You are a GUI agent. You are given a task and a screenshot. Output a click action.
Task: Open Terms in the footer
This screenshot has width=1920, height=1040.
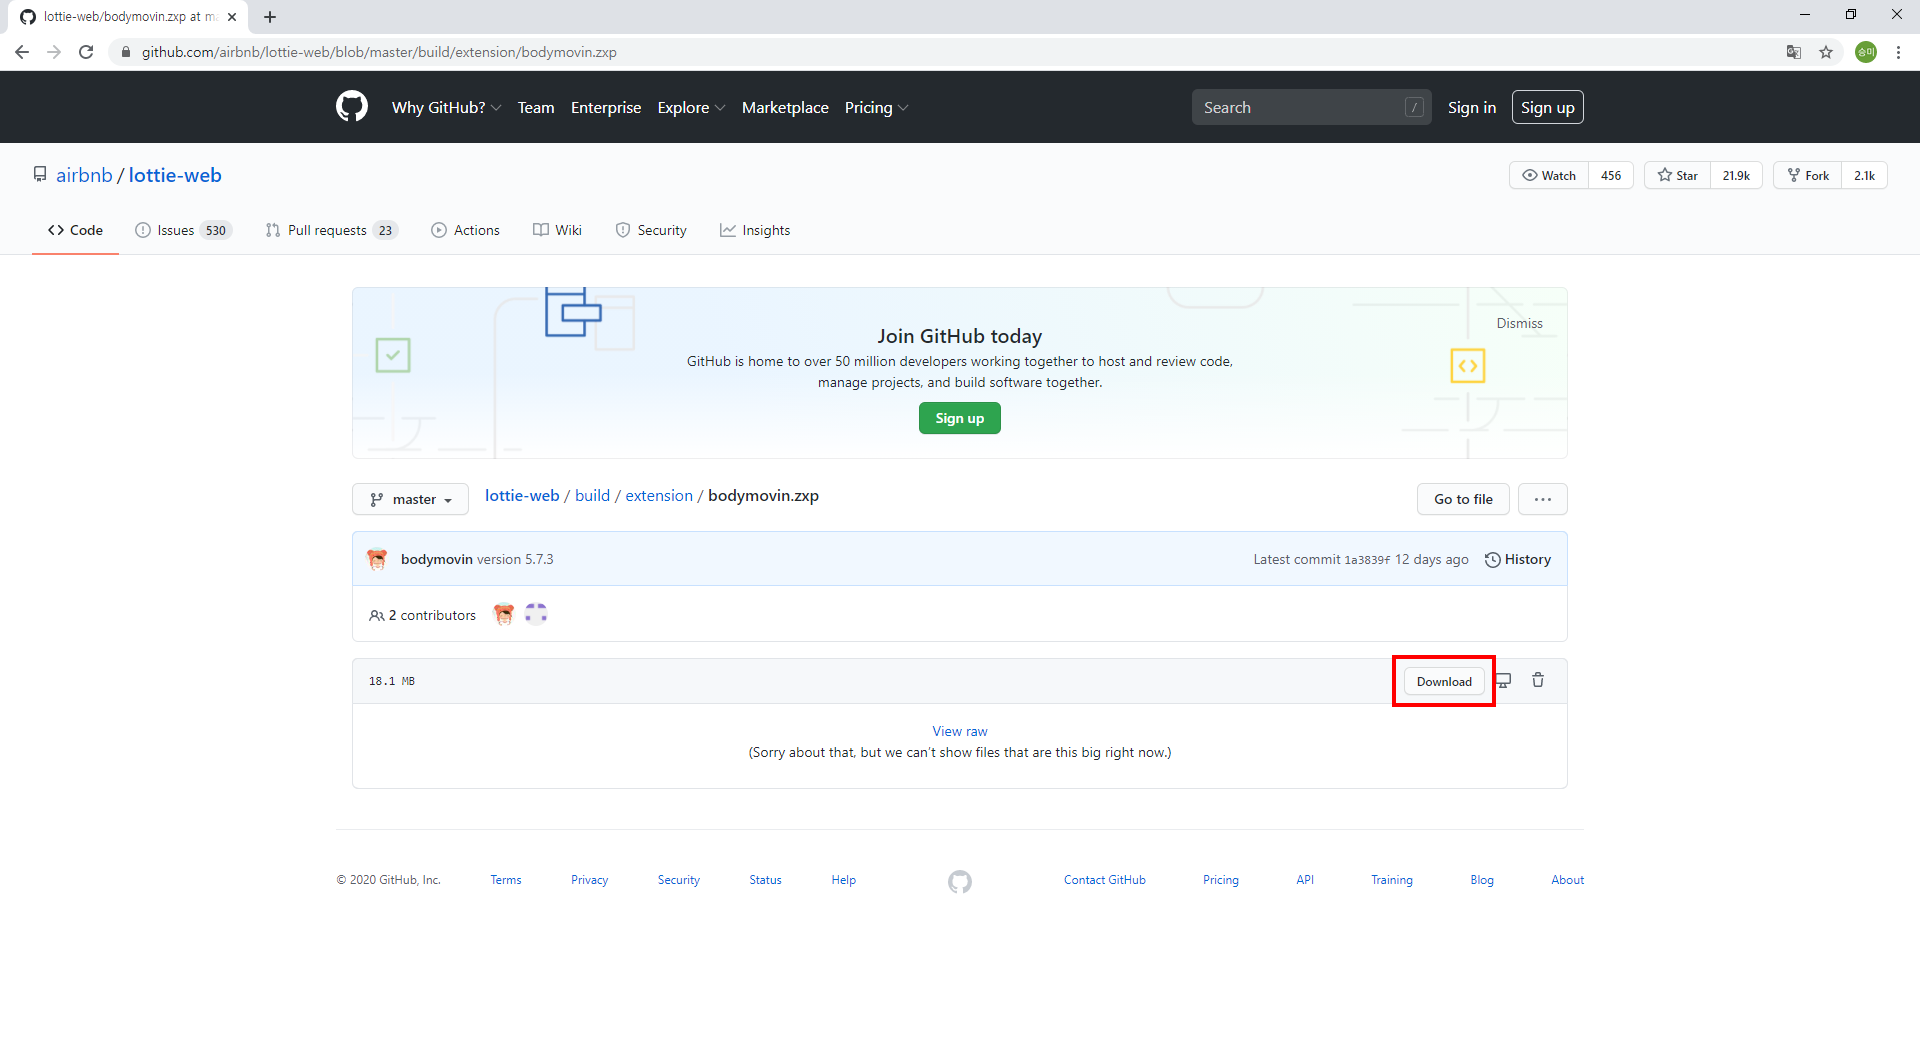click(x=506, y=880)
